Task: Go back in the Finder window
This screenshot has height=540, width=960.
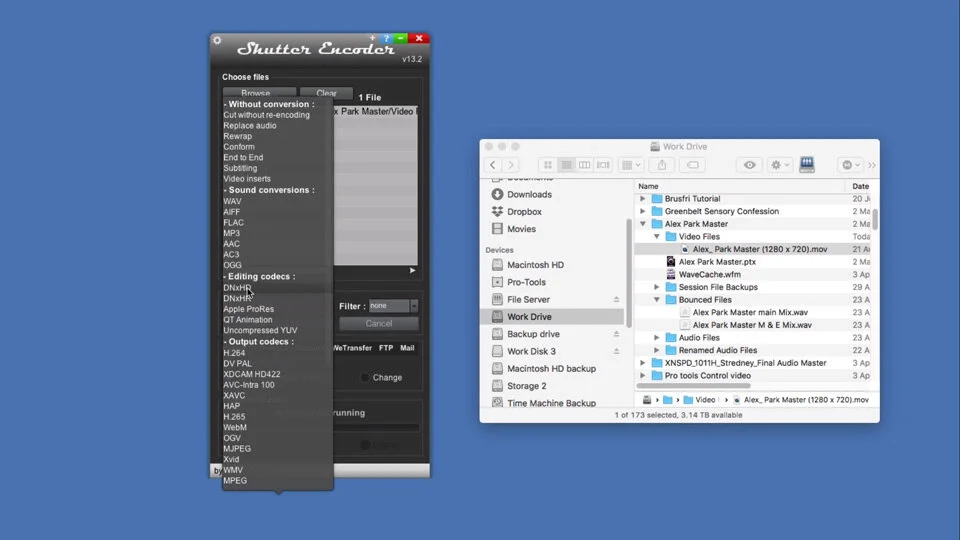Action: (493, 165)
